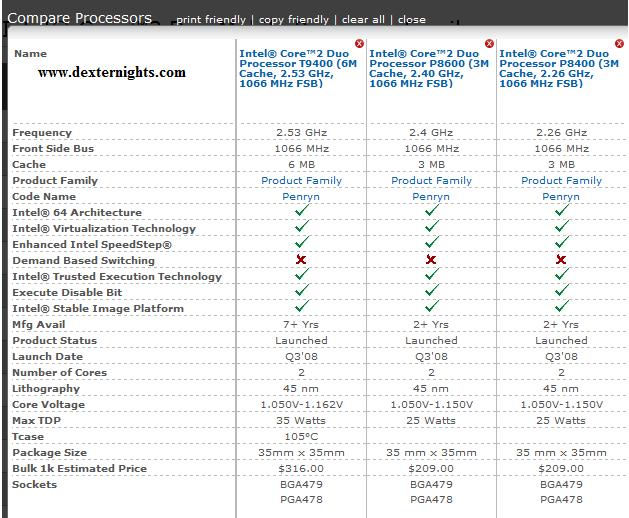The width and height of the screenshot is (629, 518).
Task: Click the Launch Date row label
Action: (47, 356)
